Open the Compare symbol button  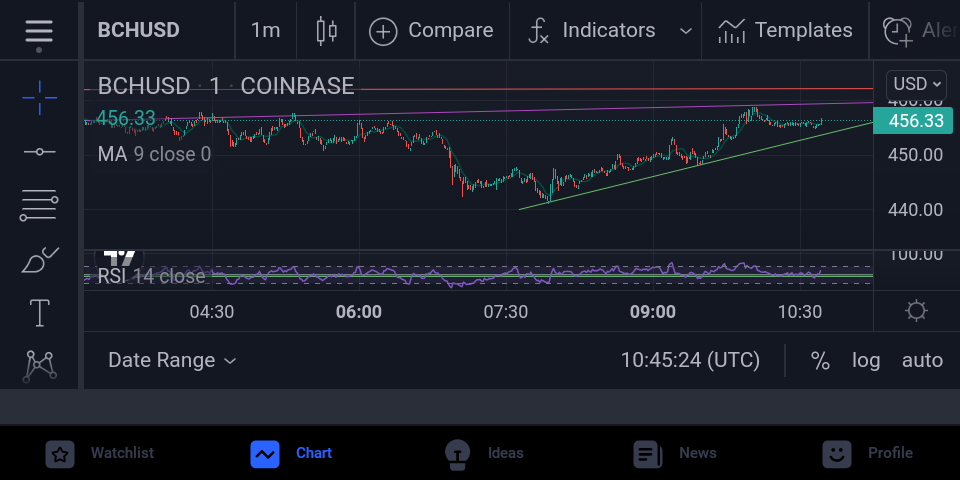pos(431,31)
